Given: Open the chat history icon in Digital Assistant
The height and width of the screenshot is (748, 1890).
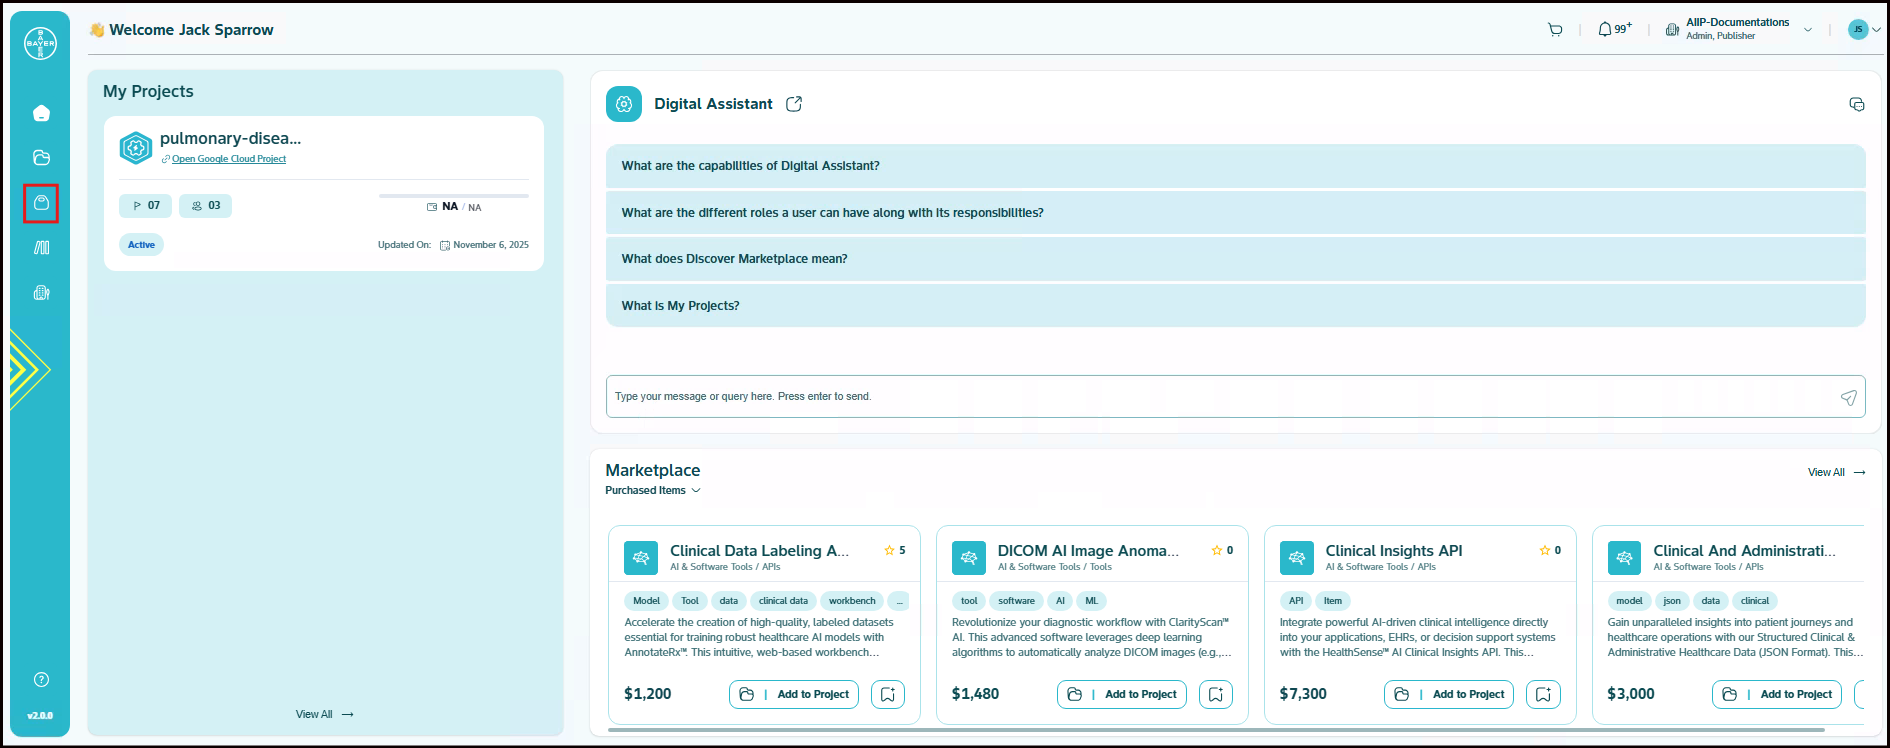Looking at the screenshot, I should 1856,105.
